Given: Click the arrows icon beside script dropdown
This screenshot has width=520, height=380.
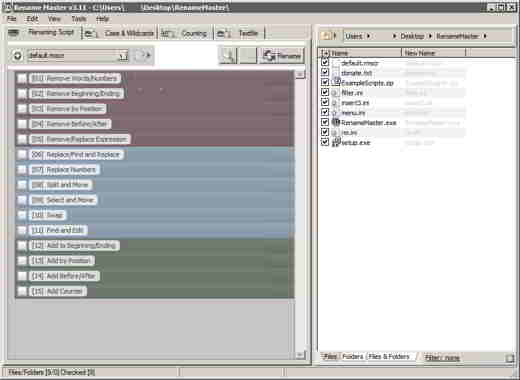Looking at the screenshot, I should coord(143,55).
